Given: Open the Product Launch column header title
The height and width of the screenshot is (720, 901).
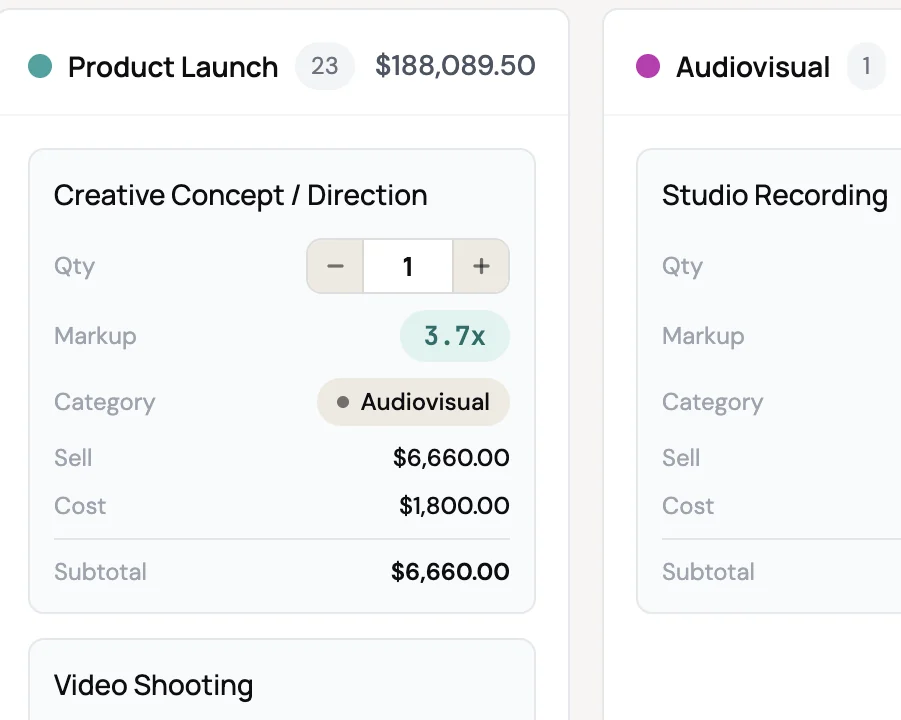Looking at the screenshot, I should click(x=173, y=67).
